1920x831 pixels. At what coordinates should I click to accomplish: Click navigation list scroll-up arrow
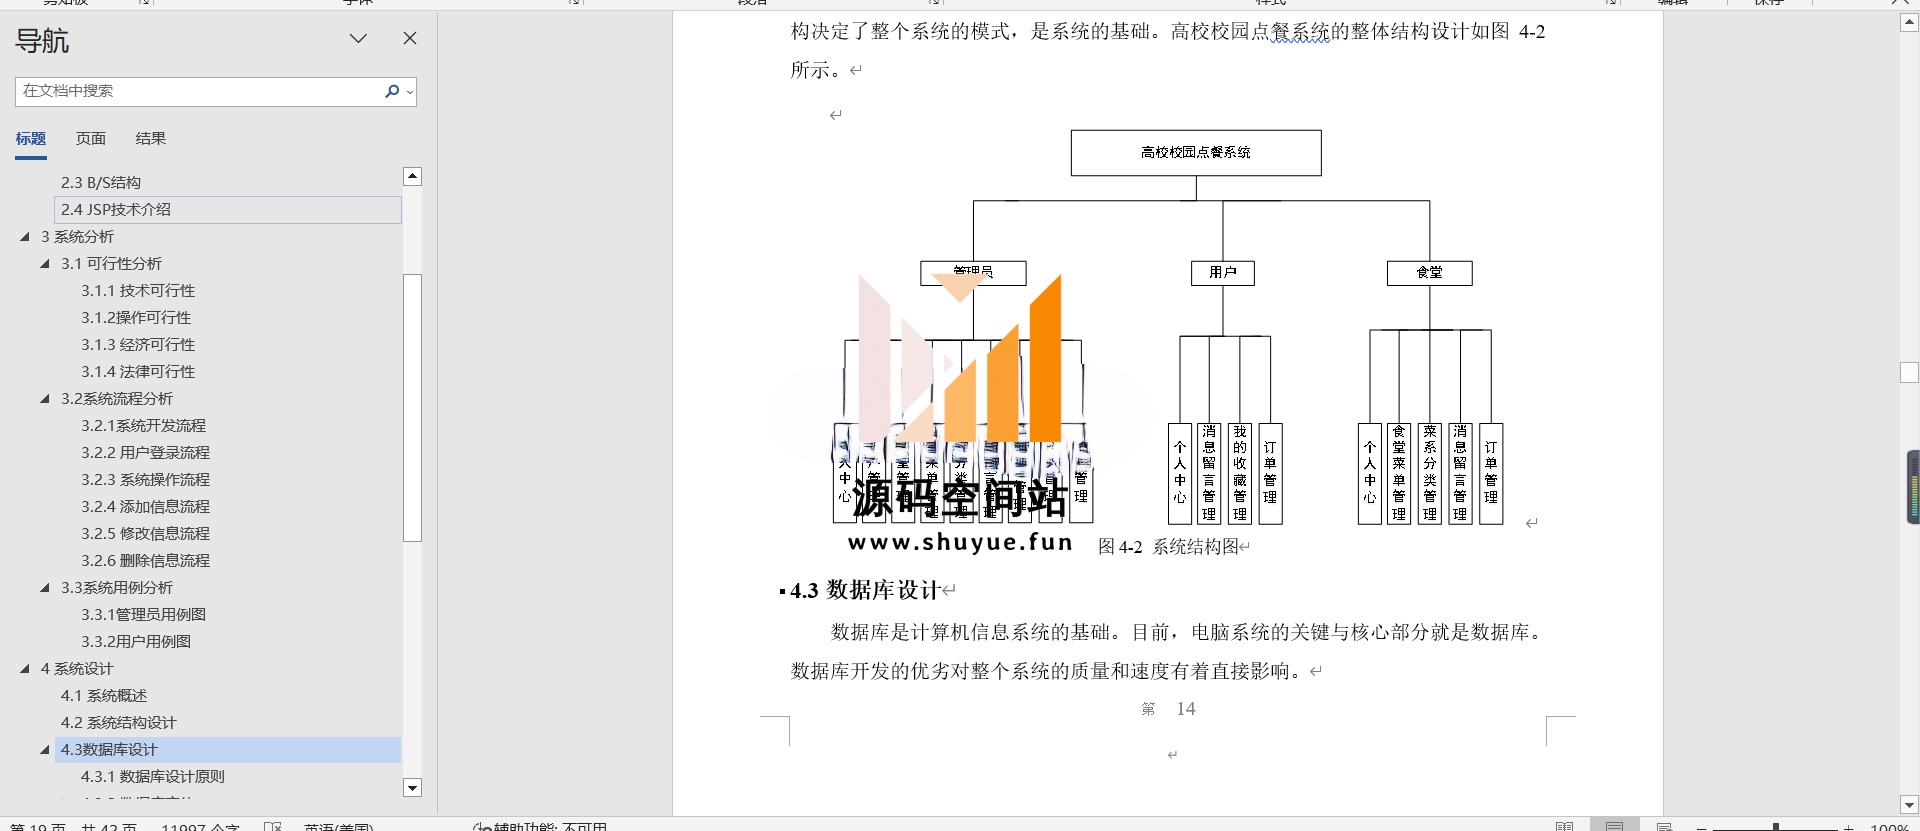click(x=412, y=177)
